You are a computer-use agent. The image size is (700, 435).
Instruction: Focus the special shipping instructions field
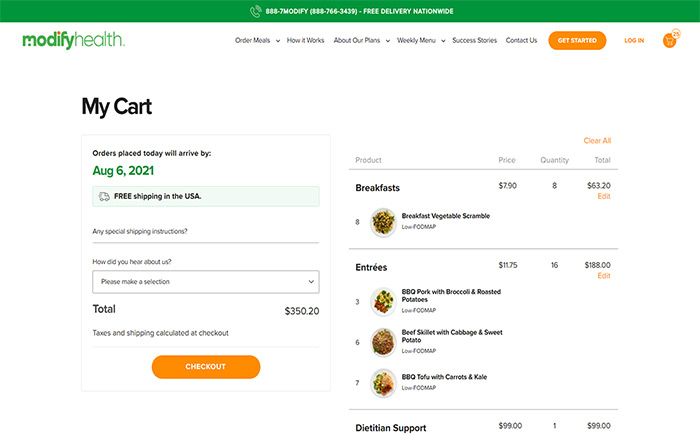[206, 232]
